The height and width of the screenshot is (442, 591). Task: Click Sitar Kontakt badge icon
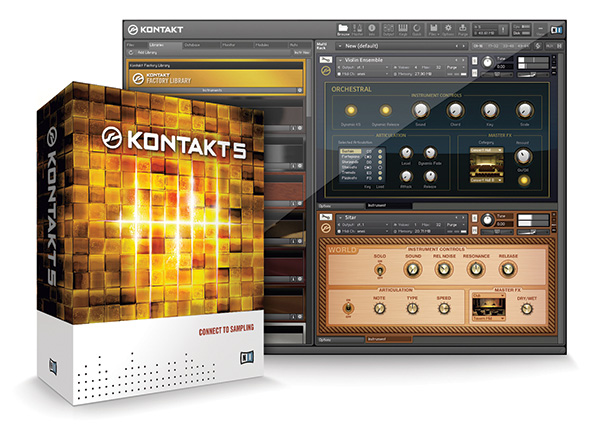[x=326, y=228]
